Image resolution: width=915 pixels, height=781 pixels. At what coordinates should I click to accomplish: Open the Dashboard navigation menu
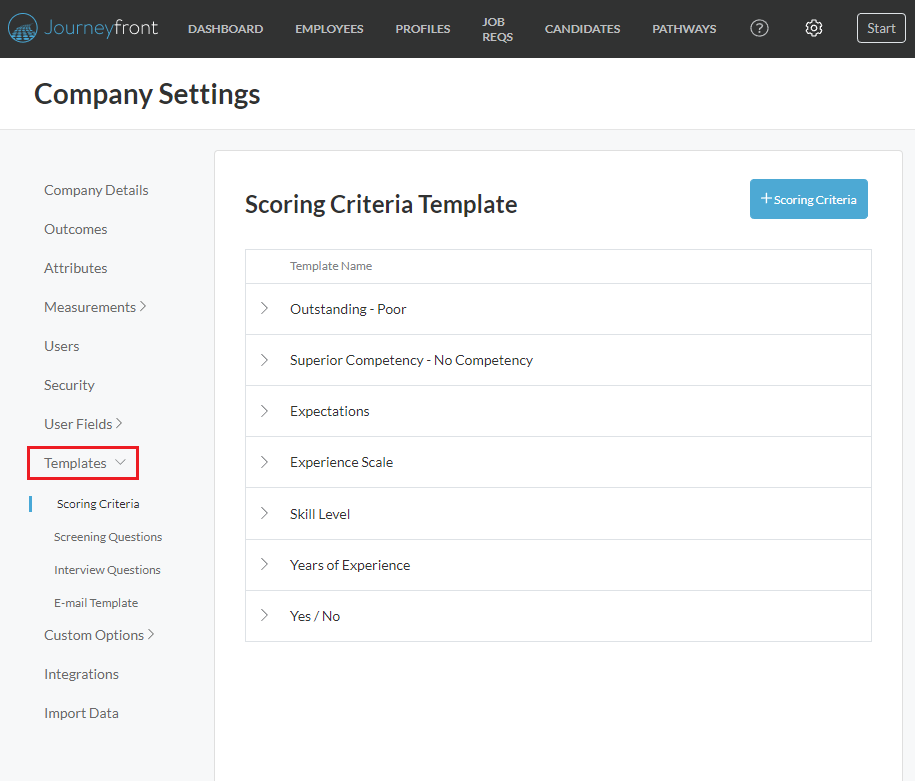tap(225, 28)
